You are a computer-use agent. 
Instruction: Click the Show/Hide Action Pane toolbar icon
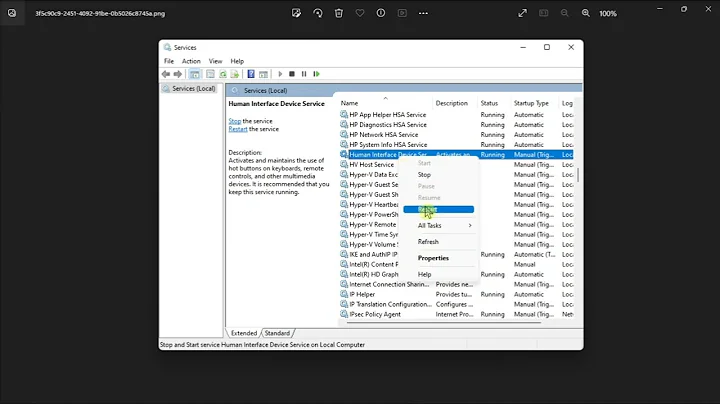(263, 74)
